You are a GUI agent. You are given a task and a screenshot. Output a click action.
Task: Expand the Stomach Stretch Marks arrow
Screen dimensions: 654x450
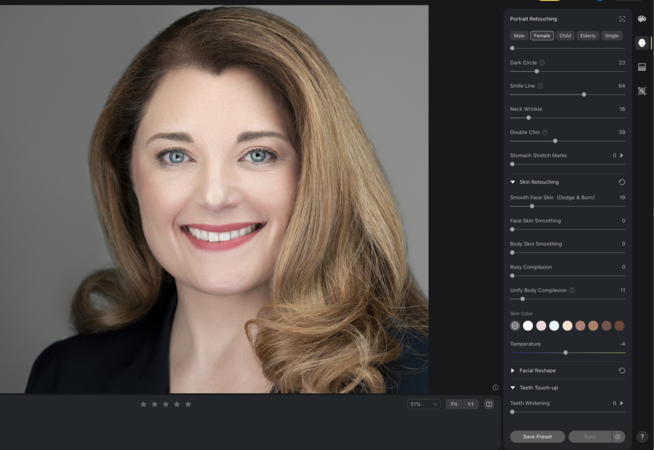(x=622, y=155)
